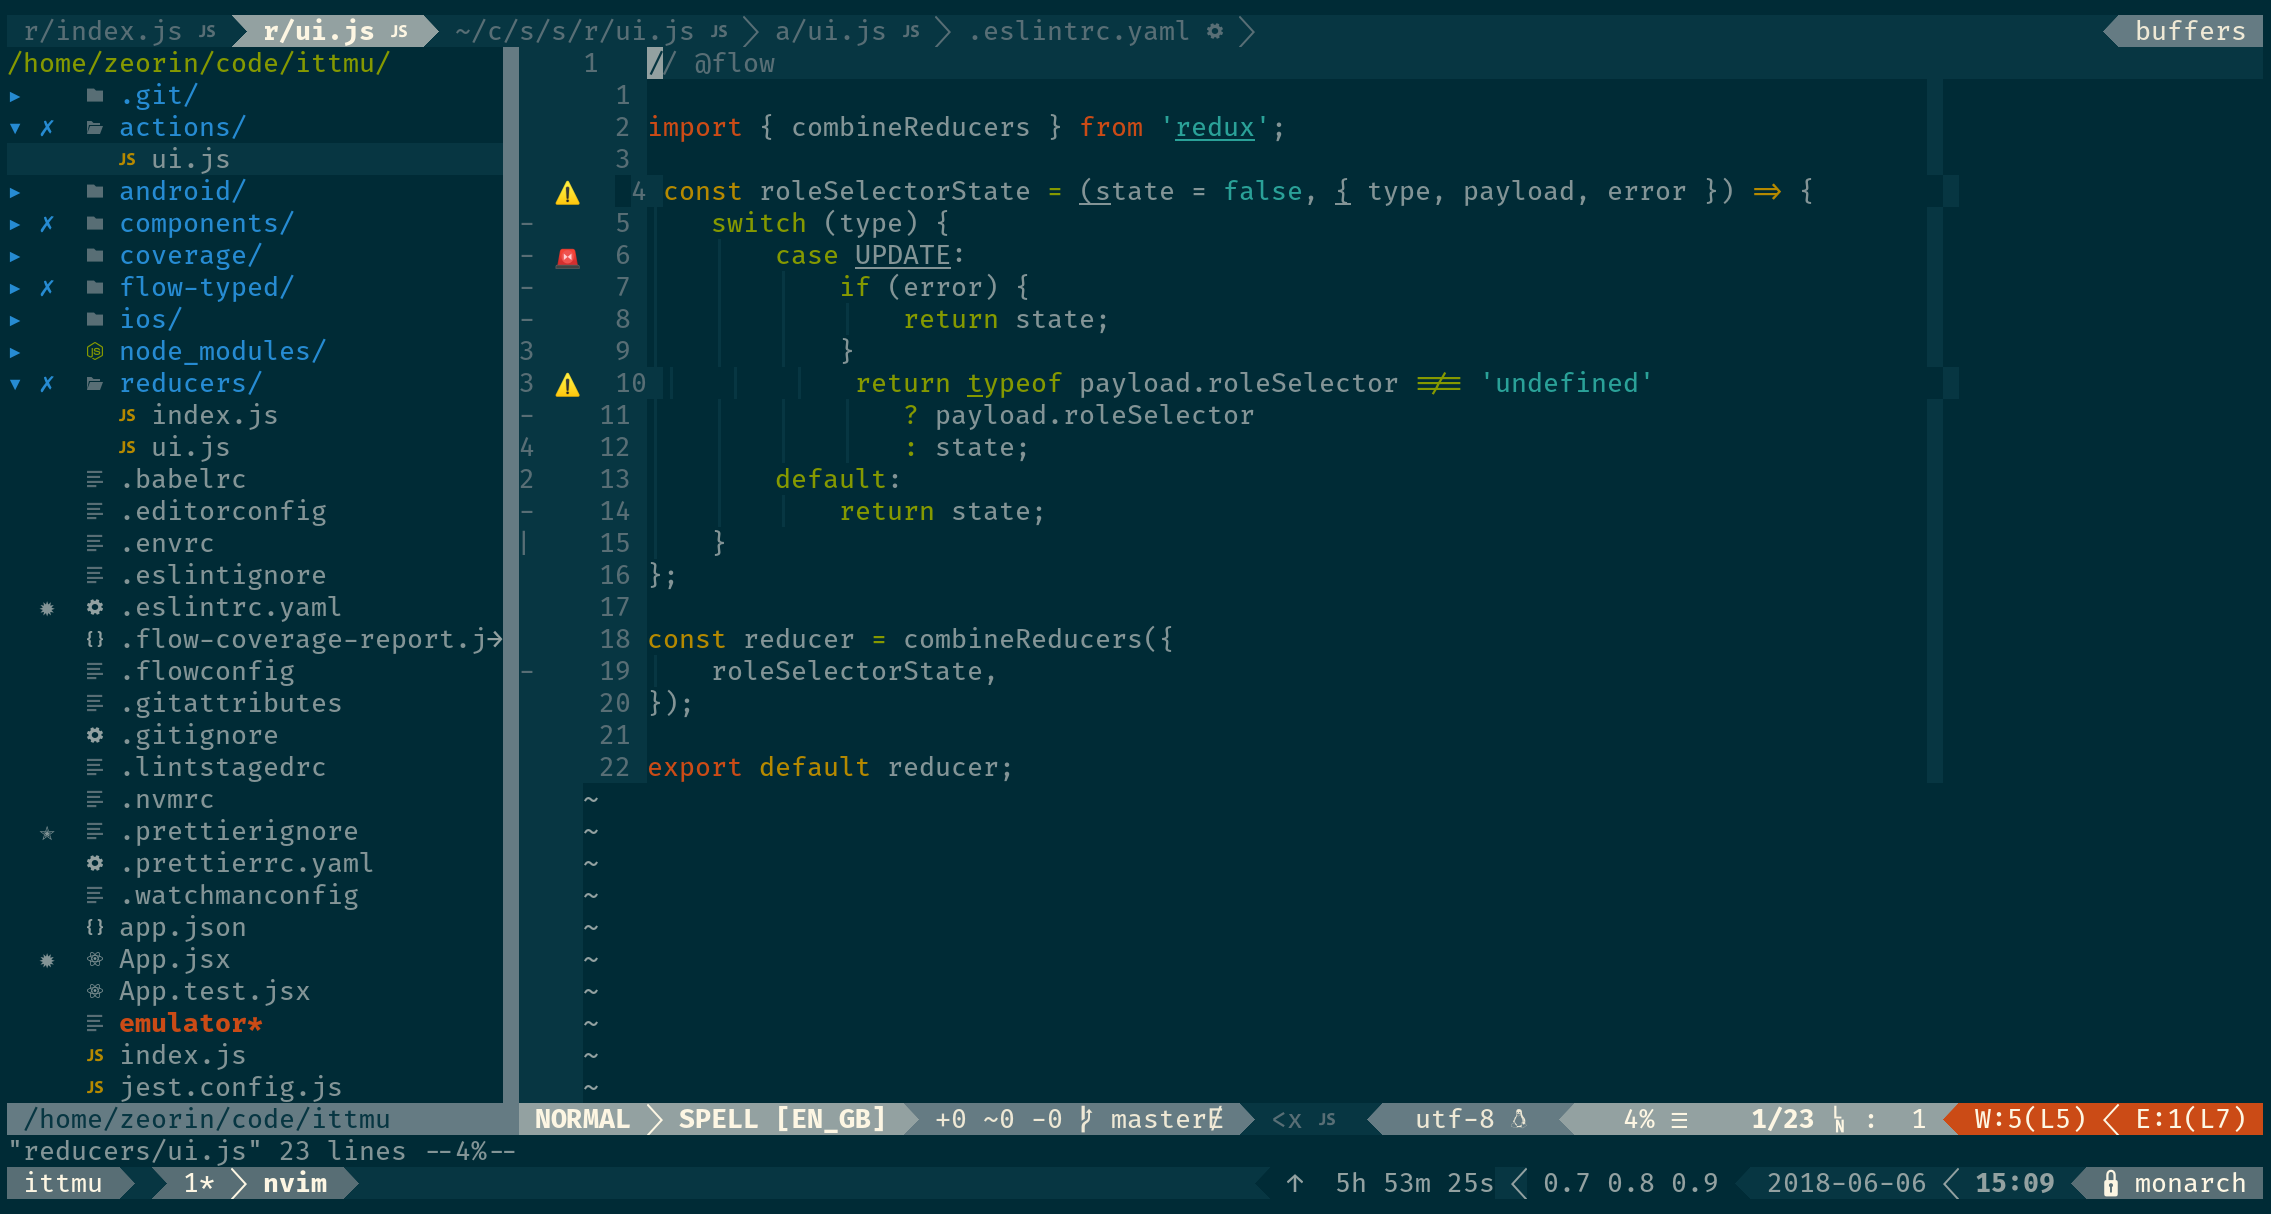The height and width of the screenshot is (1214, 2271).
Task: Open index.js under reducers folder
Action: 214,415
